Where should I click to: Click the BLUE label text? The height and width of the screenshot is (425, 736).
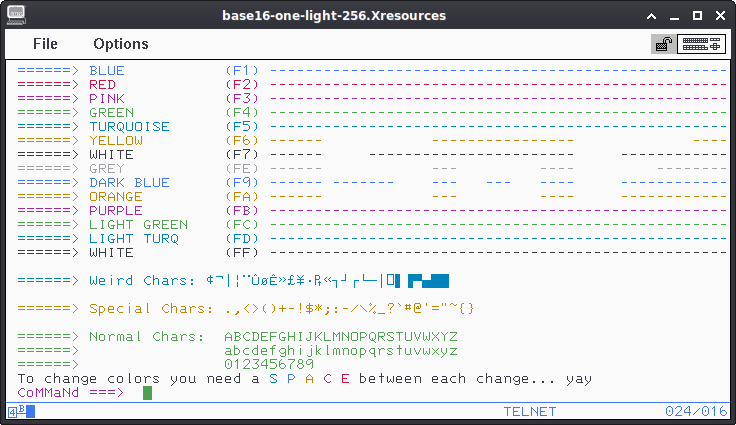point(107,70)
